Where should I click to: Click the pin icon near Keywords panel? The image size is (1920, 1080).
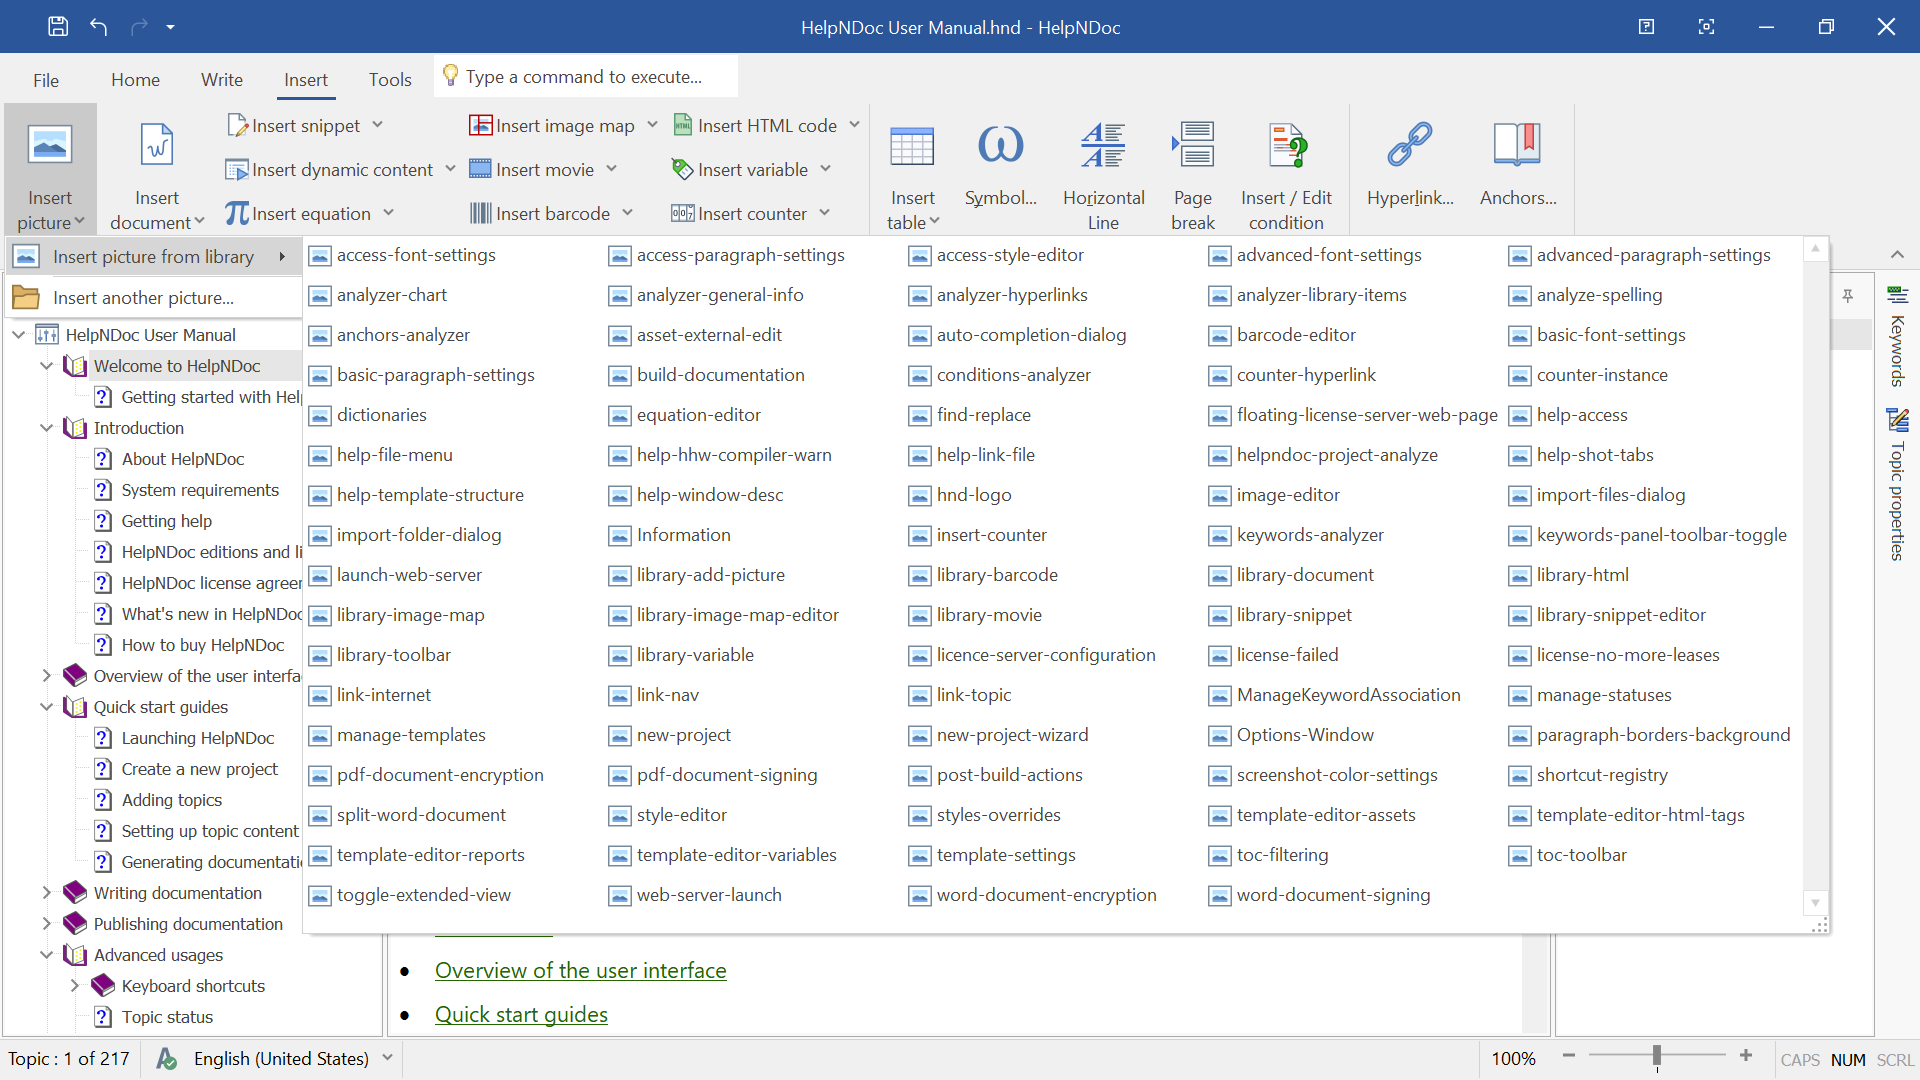pyautogui.click(x=1848, y=296)
